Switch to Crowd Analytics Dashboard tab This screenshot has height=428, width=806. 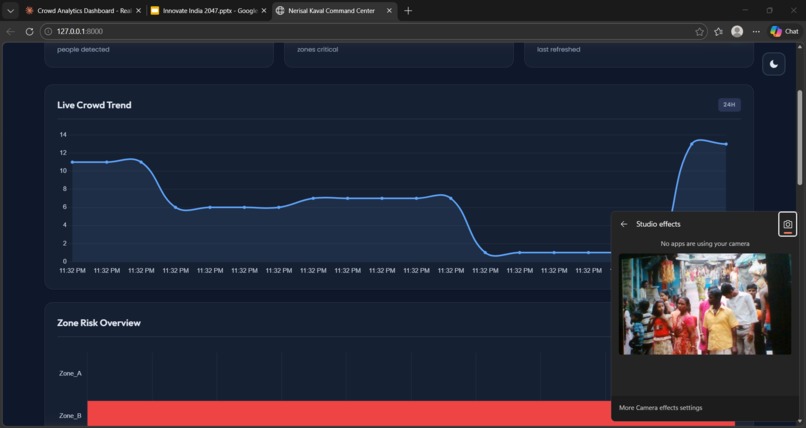tap(84, 10)
